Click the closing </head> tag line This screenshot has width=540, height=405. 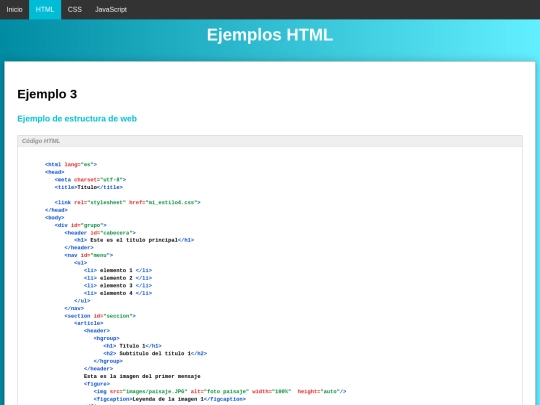56,210
